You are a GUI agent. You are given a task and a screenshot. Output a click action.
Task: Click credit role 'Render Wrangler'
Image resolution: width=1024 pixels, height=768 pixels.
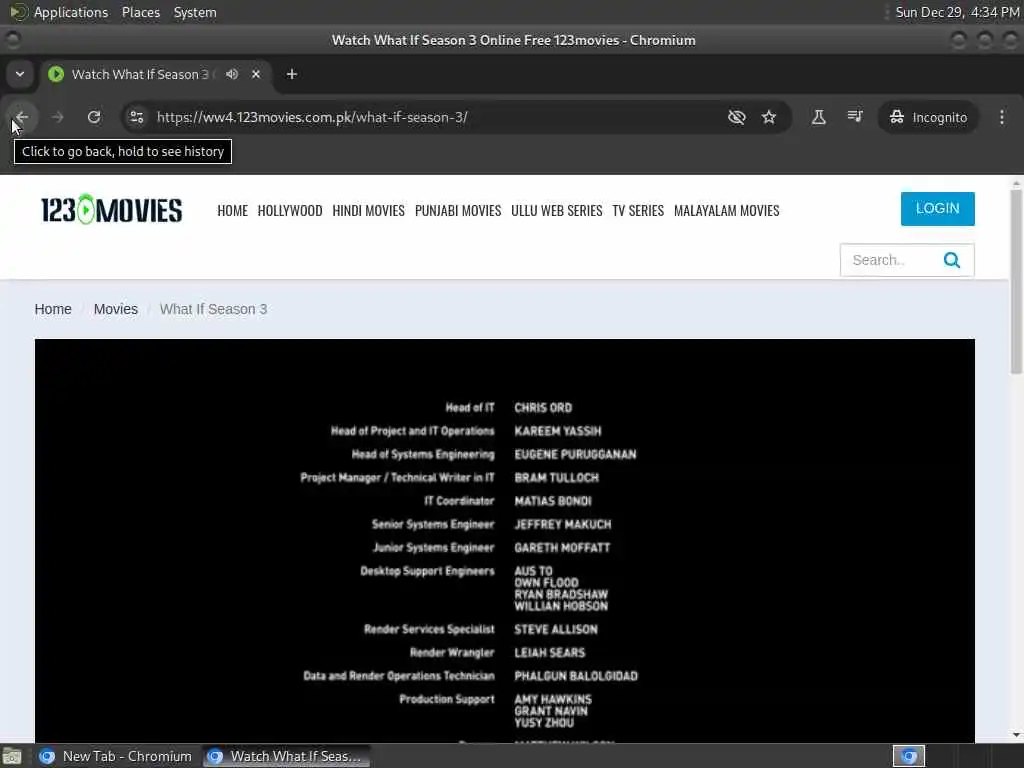pyautogui.click(x=452, y=653)
